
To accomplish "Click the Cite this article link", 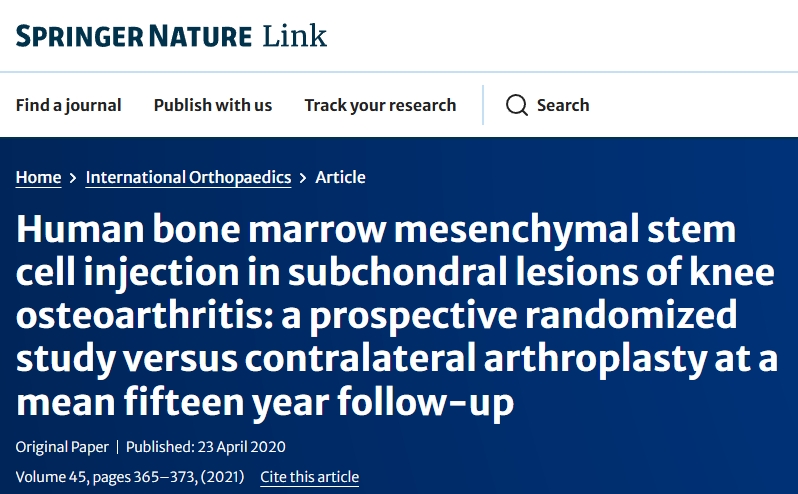I will click(309, 477).
